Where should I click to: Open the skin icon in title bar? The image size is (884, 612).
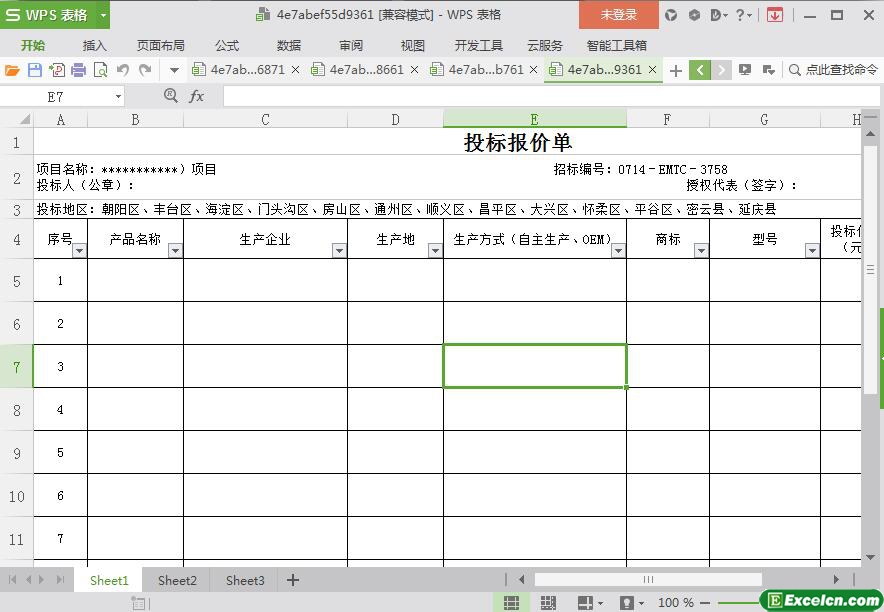coord(671,15)
